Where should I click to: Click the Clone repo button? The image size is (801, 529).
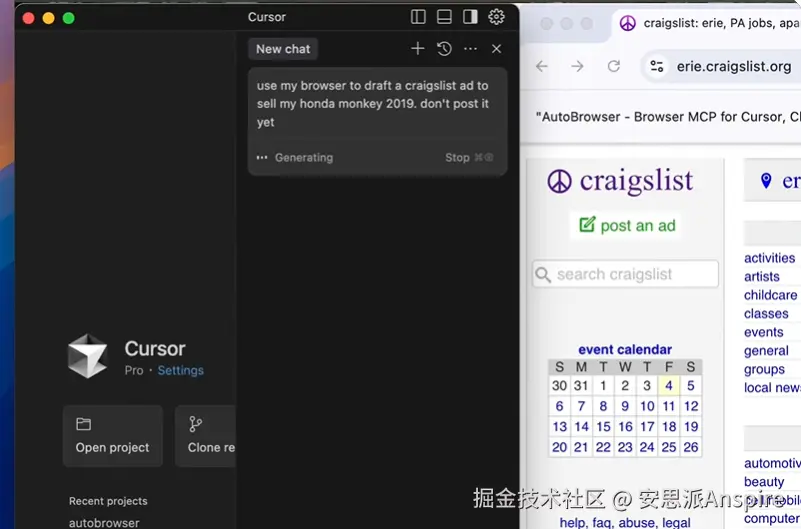click(206, 436)
